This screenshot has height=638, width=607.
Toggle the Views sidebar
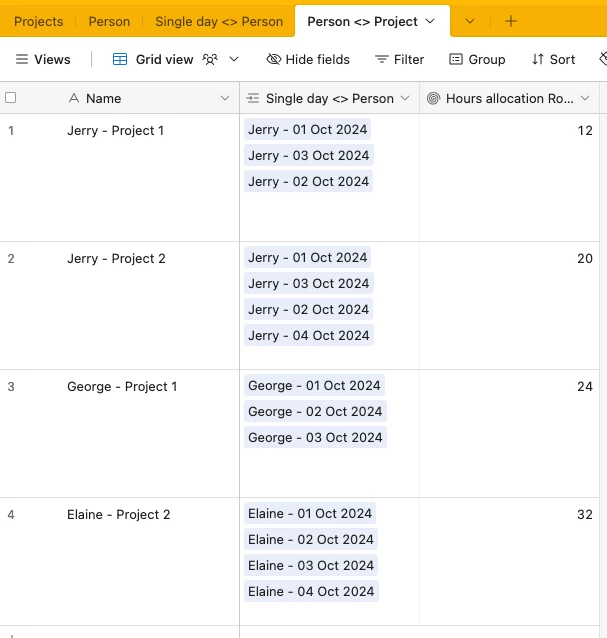[x=43, y=59]
